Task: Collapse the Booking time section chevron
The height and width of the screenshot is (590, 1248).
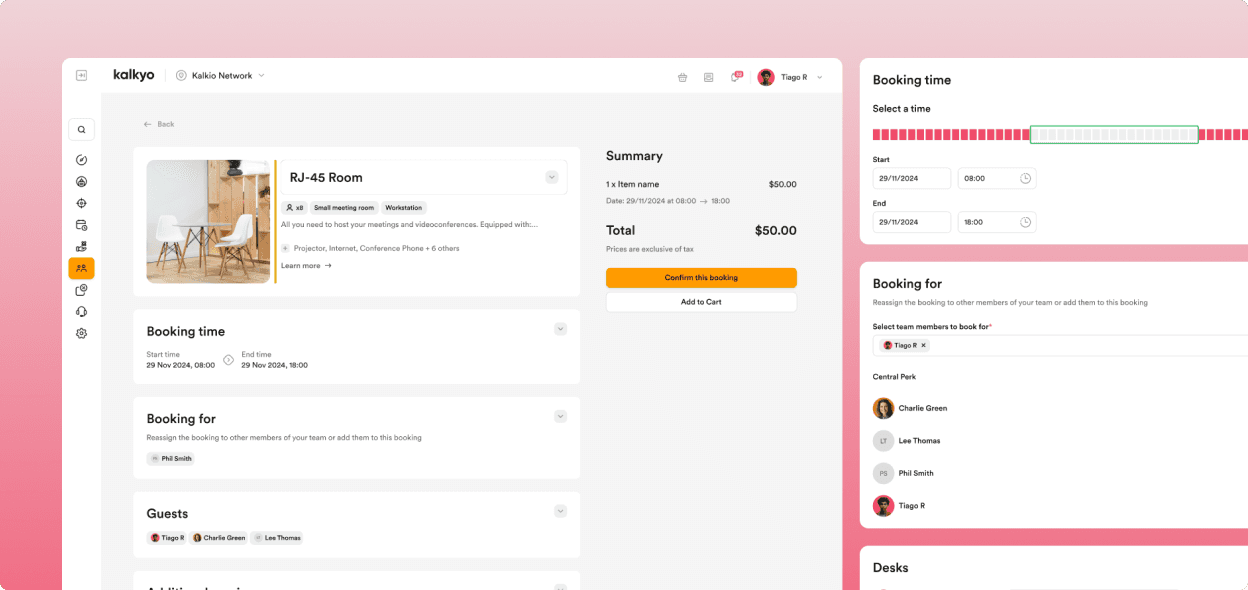Action: [560, 329]
